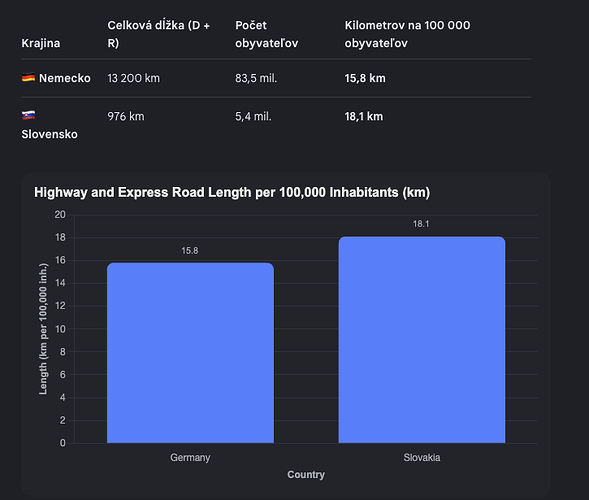Click the chart title text
This screenshot has width=589, height=500.
pyautogui.click(x=232, y=192)
